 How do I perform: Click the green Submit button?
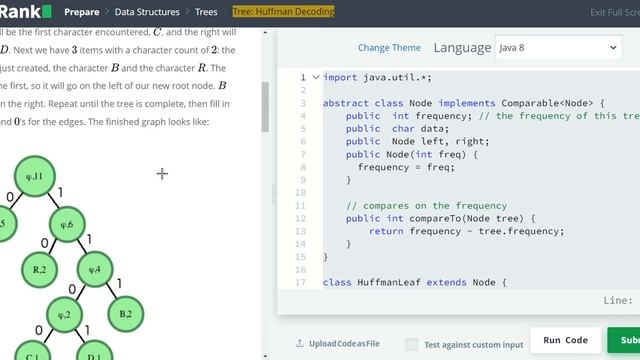coord(624,340)
